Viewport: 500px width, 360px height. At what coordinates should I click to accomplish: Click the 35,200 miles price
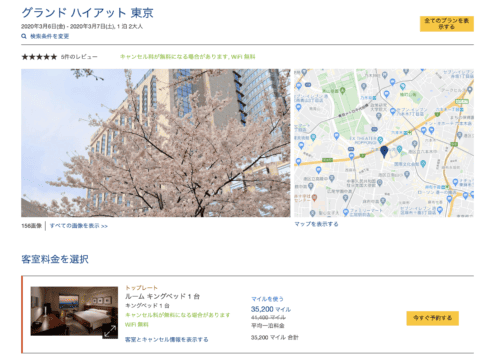pos(271,309)
